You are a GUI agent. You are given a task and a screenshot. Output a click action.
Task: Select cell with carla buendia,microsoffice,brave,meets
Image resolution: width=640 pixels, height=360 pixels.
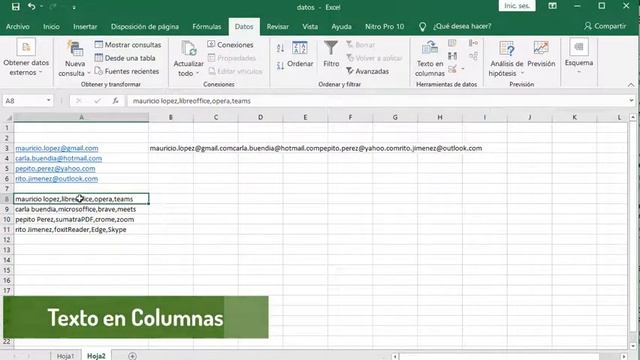tap(81, 209)
